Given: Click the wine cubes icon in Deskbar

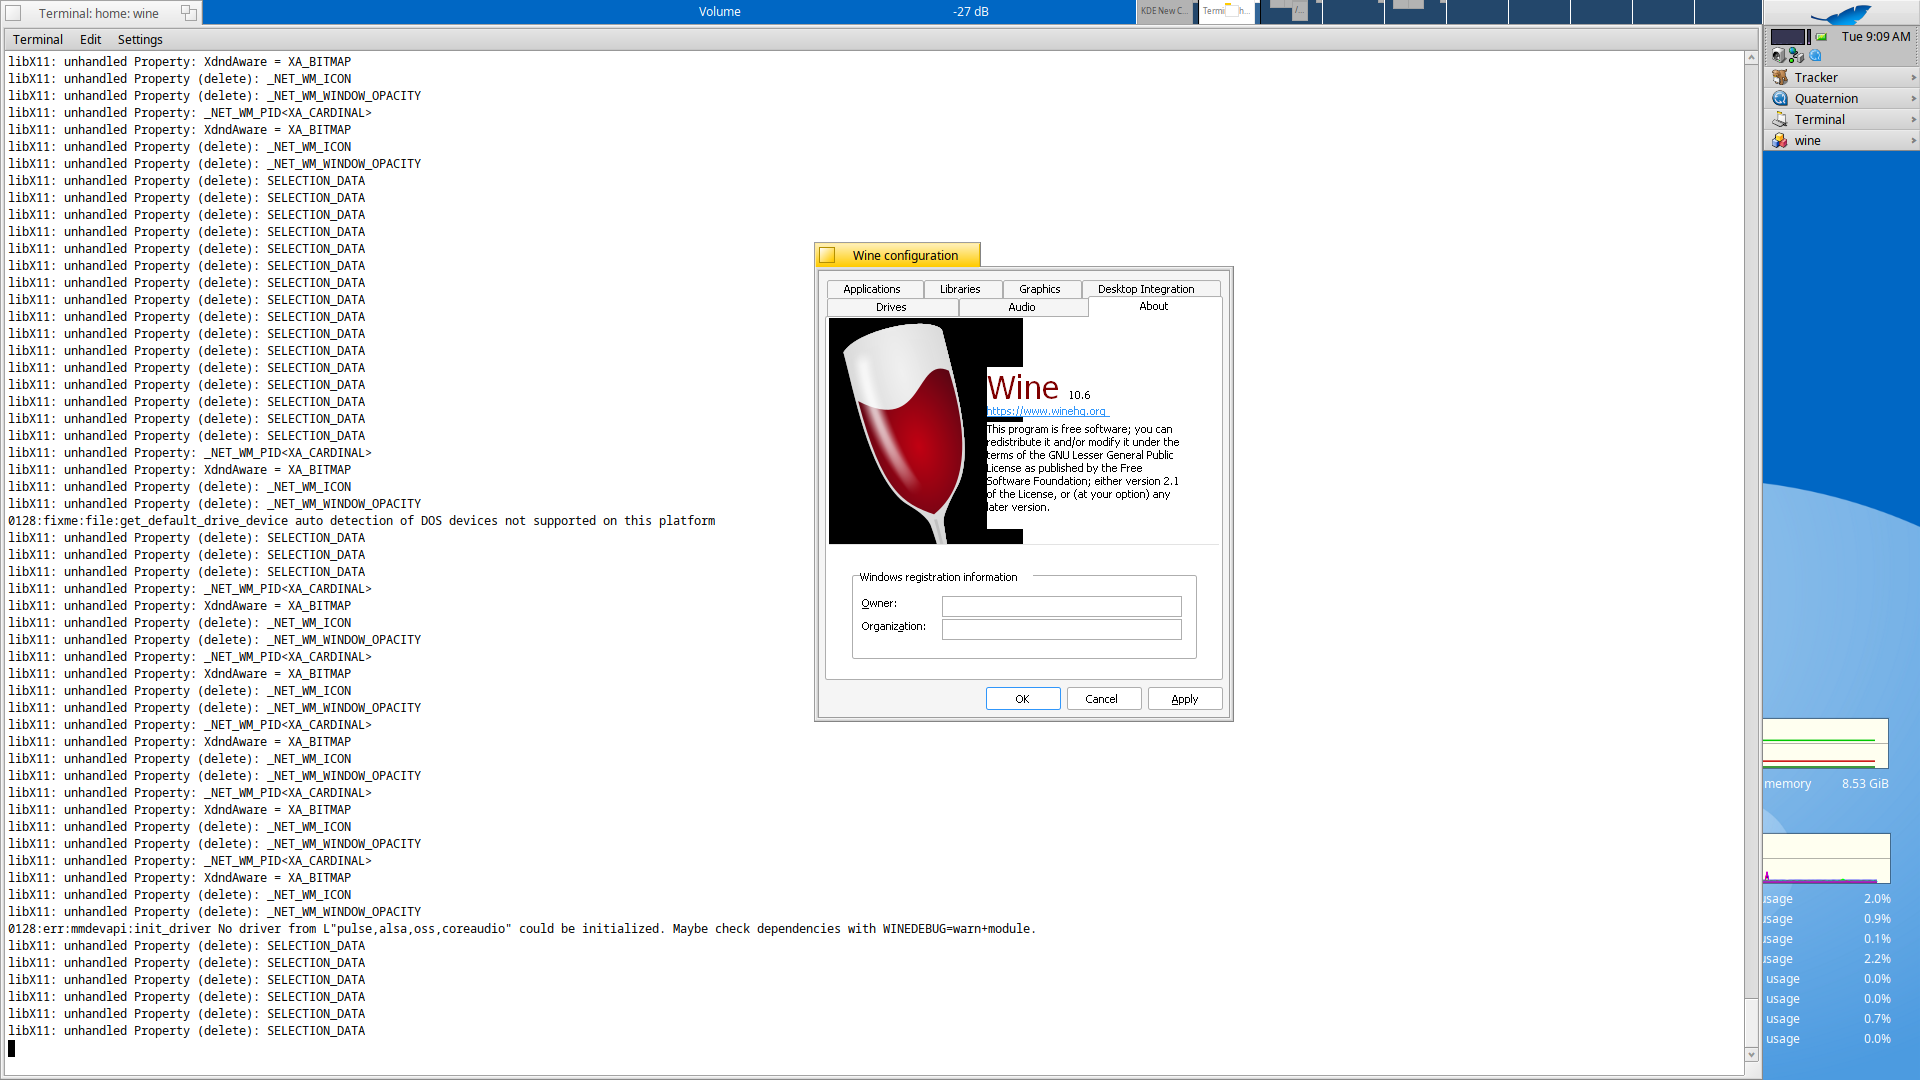Looking at the screenshot, I should (1780, 141).
